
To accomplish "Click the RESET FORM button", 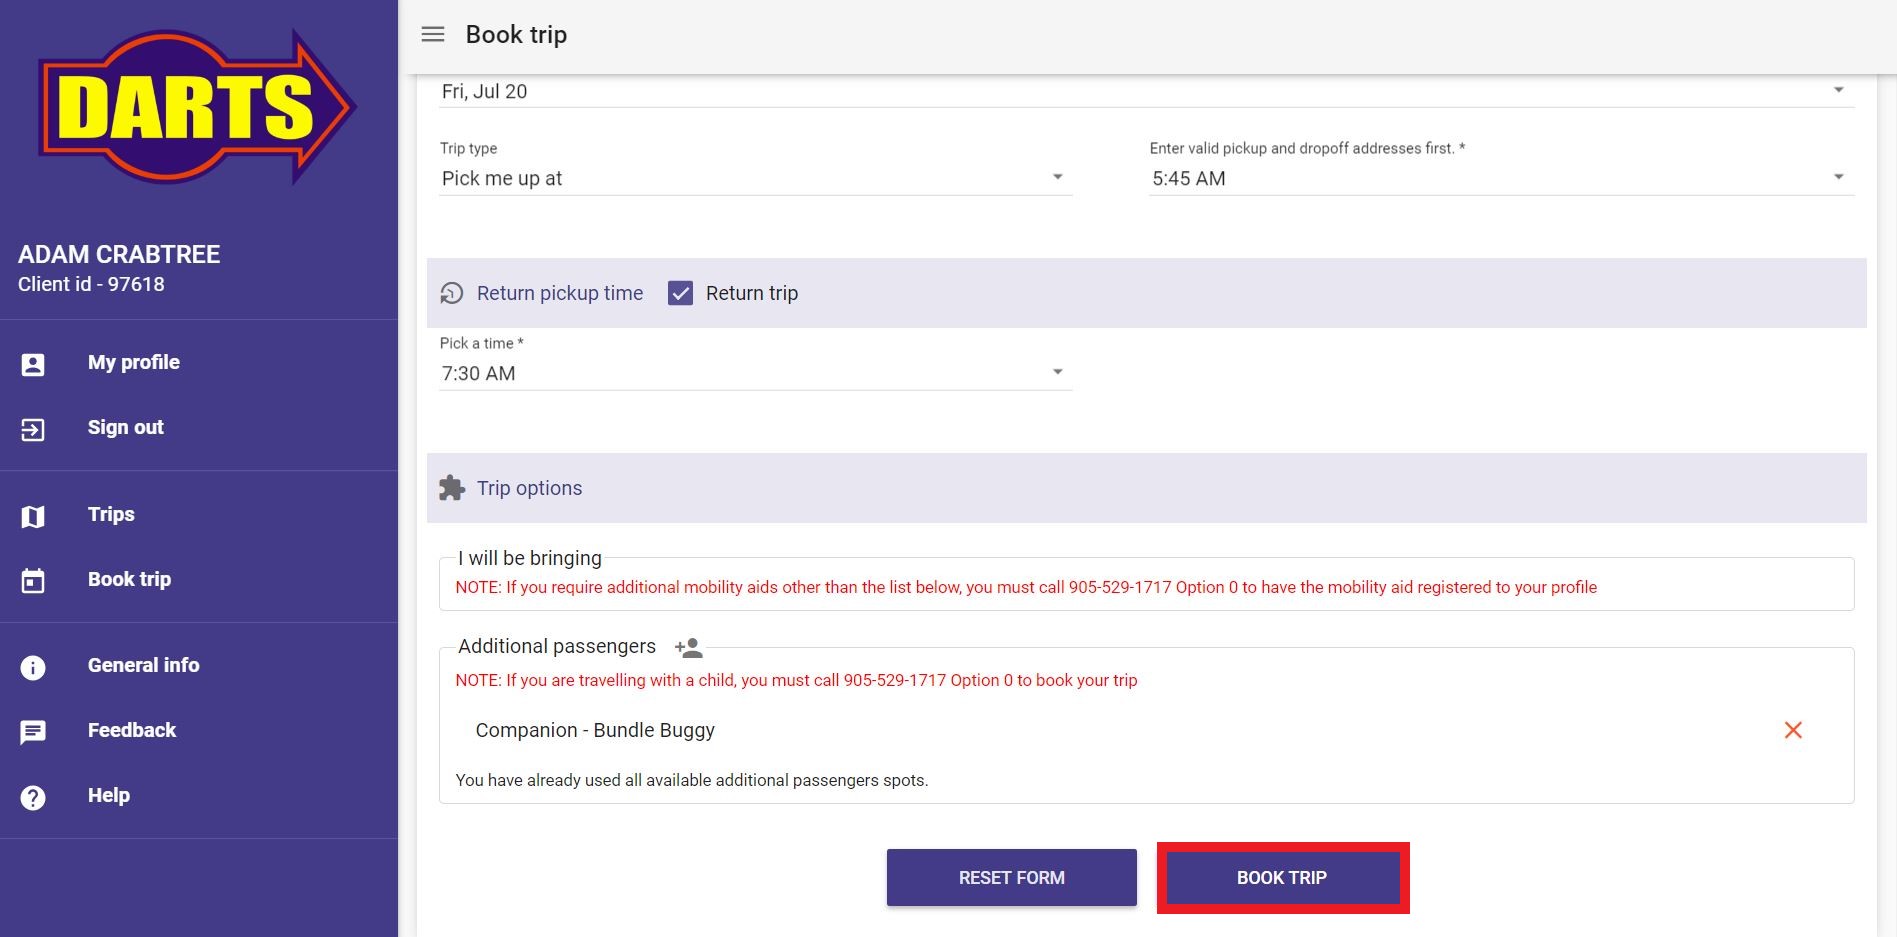I will click(1012, 878).
